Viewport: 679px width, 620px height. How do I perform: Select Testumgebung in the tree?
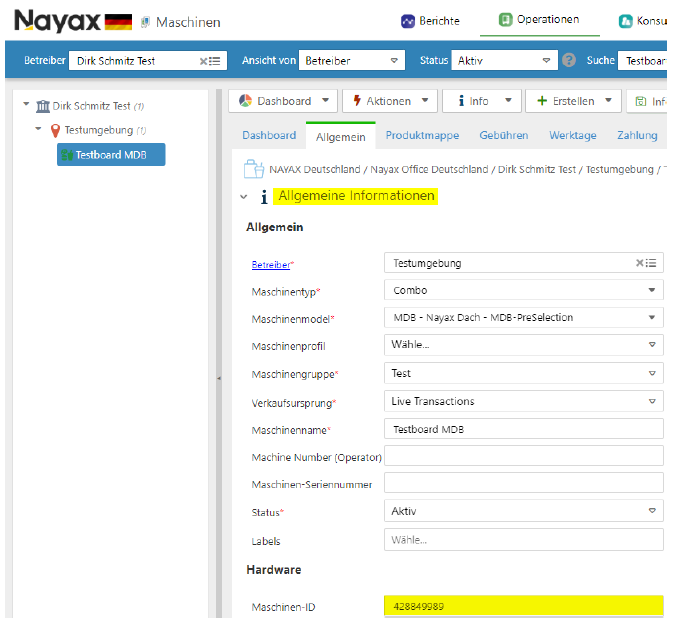point(99,130)
